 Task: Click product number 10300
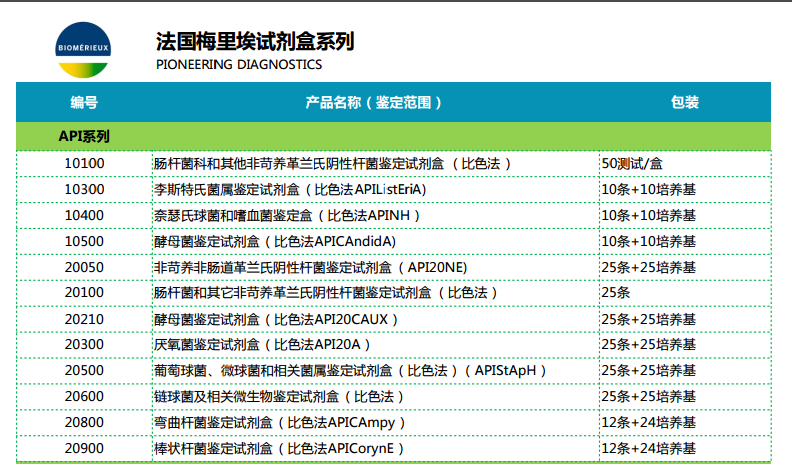click(84, 189)
